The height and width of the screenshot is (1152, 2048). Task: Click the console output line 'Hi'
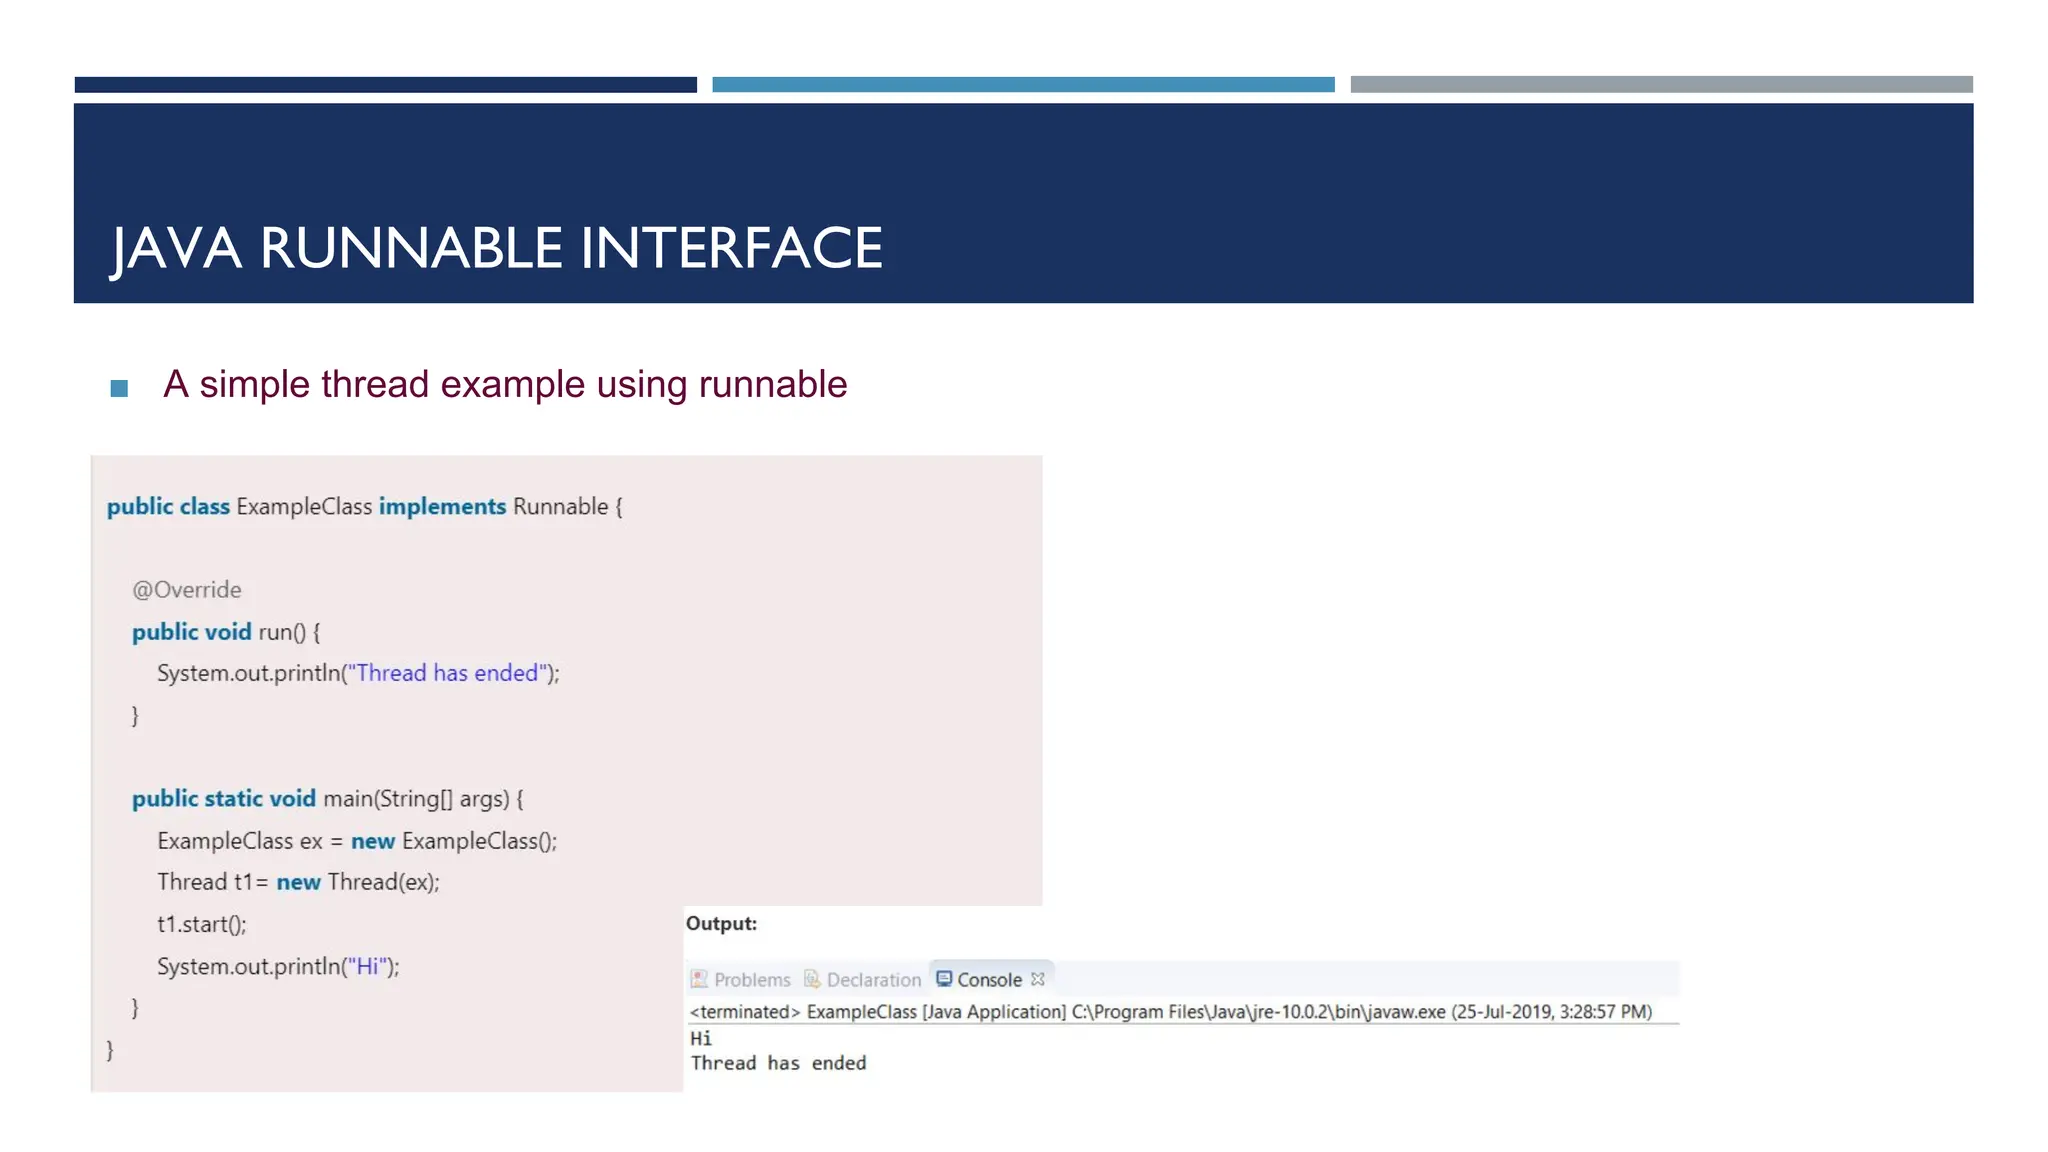coord(701,1039)
